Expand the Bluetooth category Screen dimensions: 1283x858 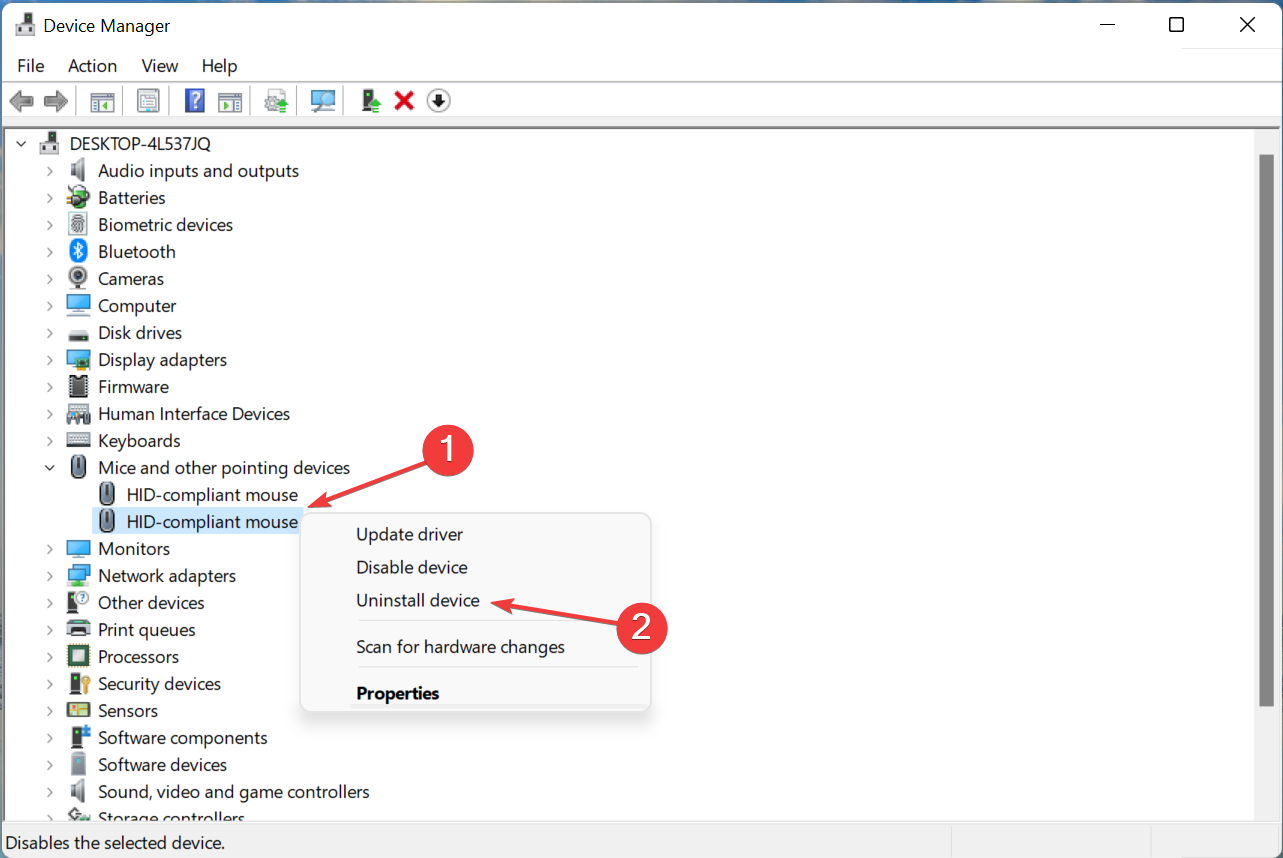pyautogui.click(x=49, y=252)
